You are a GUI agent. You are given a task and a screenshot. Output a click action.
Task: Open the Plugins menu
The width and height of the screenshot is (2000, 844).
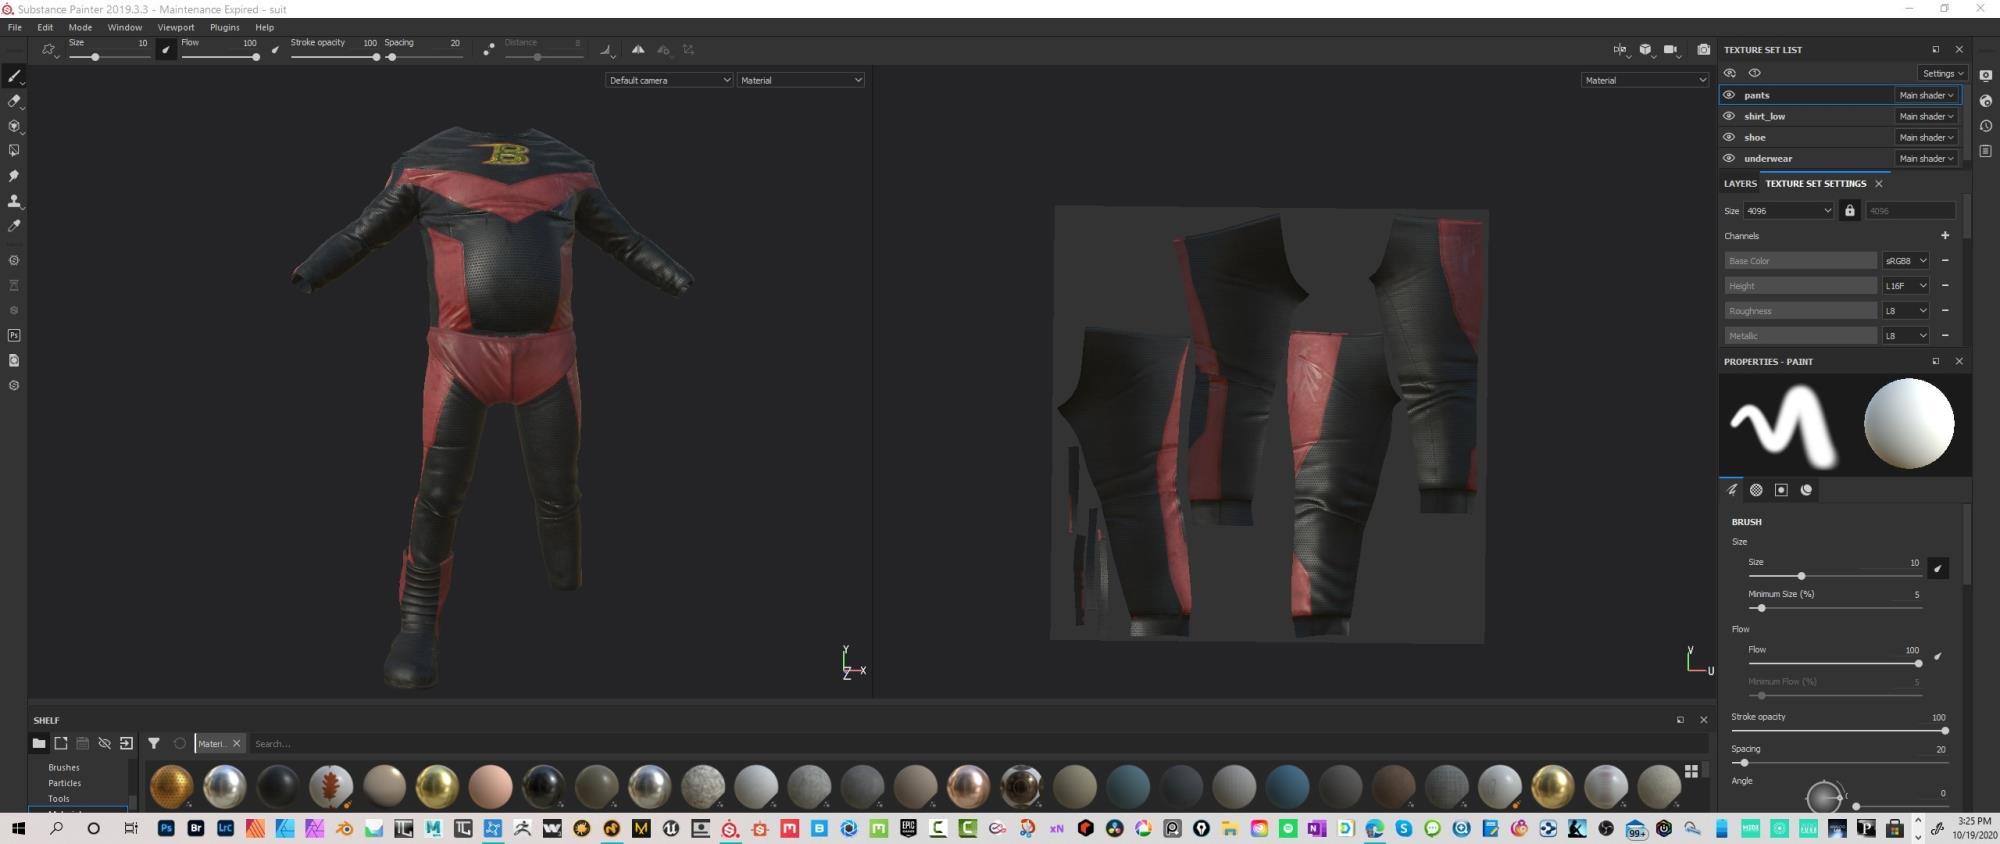pos(224,27)
